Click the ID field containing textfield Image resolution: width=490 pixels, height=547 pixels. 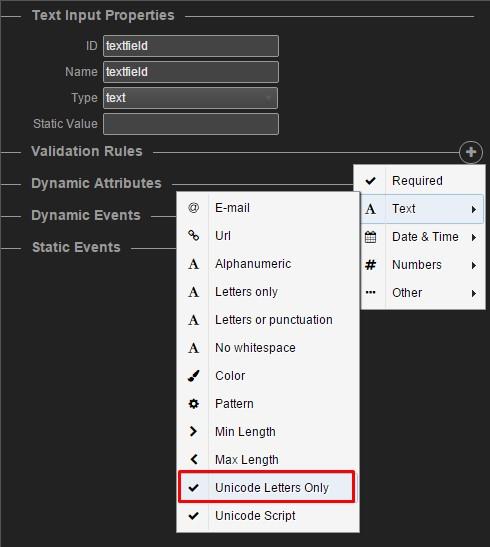[x=191, y=46]
